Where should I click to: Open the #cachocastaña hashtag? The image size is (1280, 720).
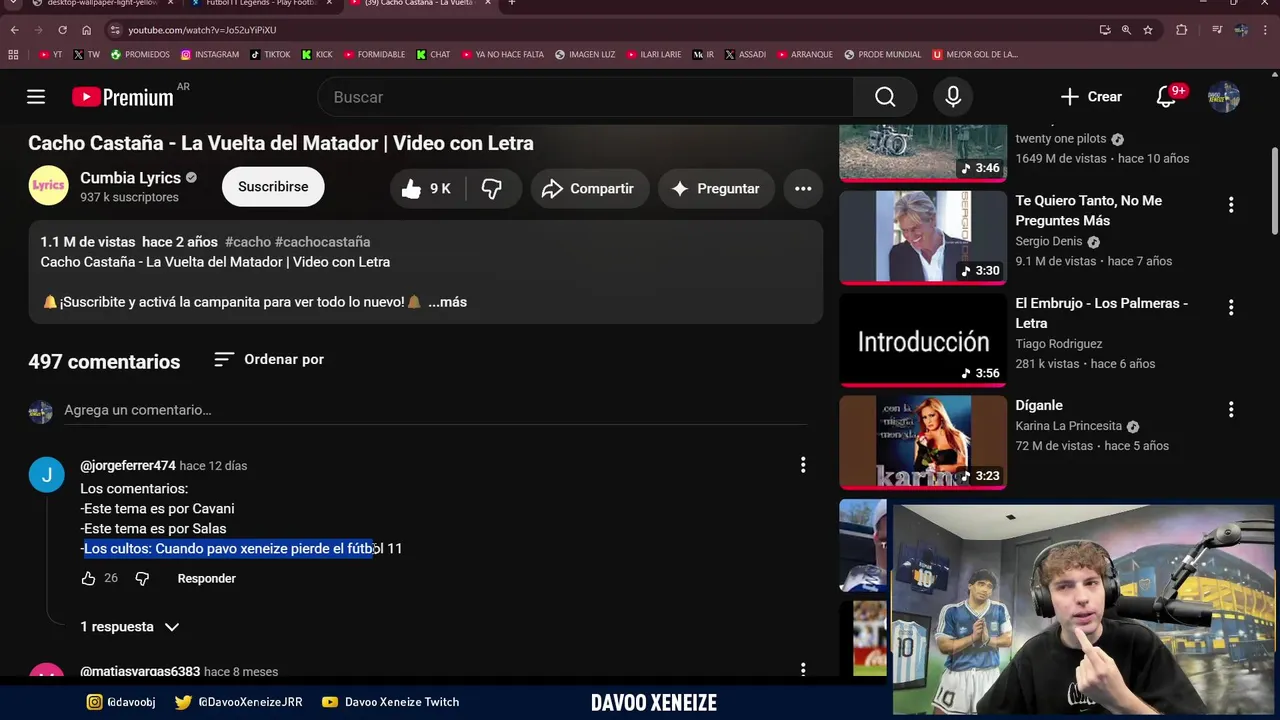click(322, 242)
